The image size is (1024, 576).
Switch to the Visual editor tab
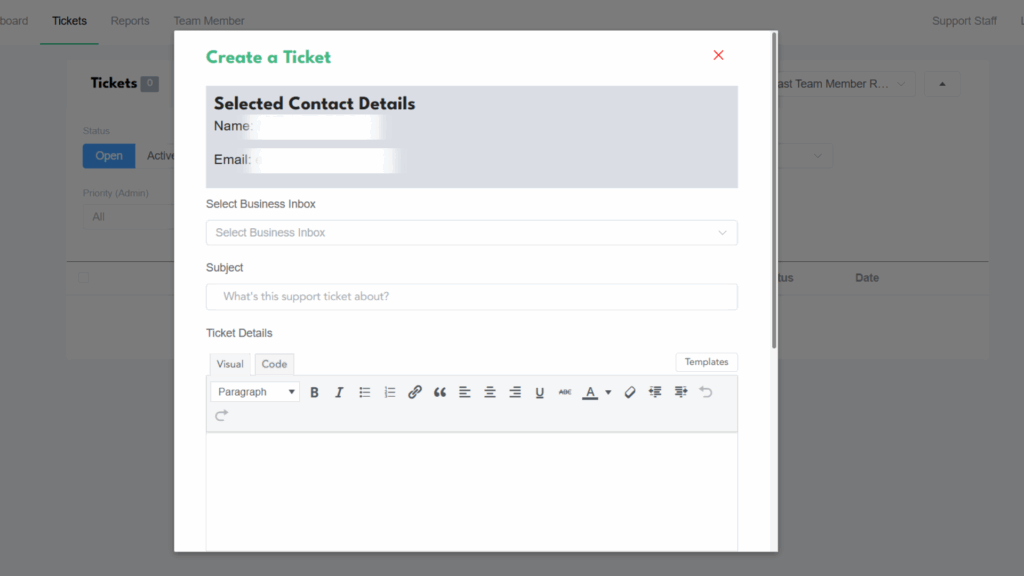tap(230, 364)
